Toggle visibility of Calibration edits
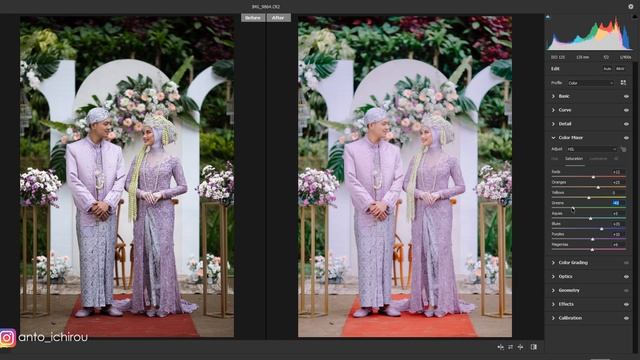This screenshot has width=640, height=360. [x=626, y=318]
